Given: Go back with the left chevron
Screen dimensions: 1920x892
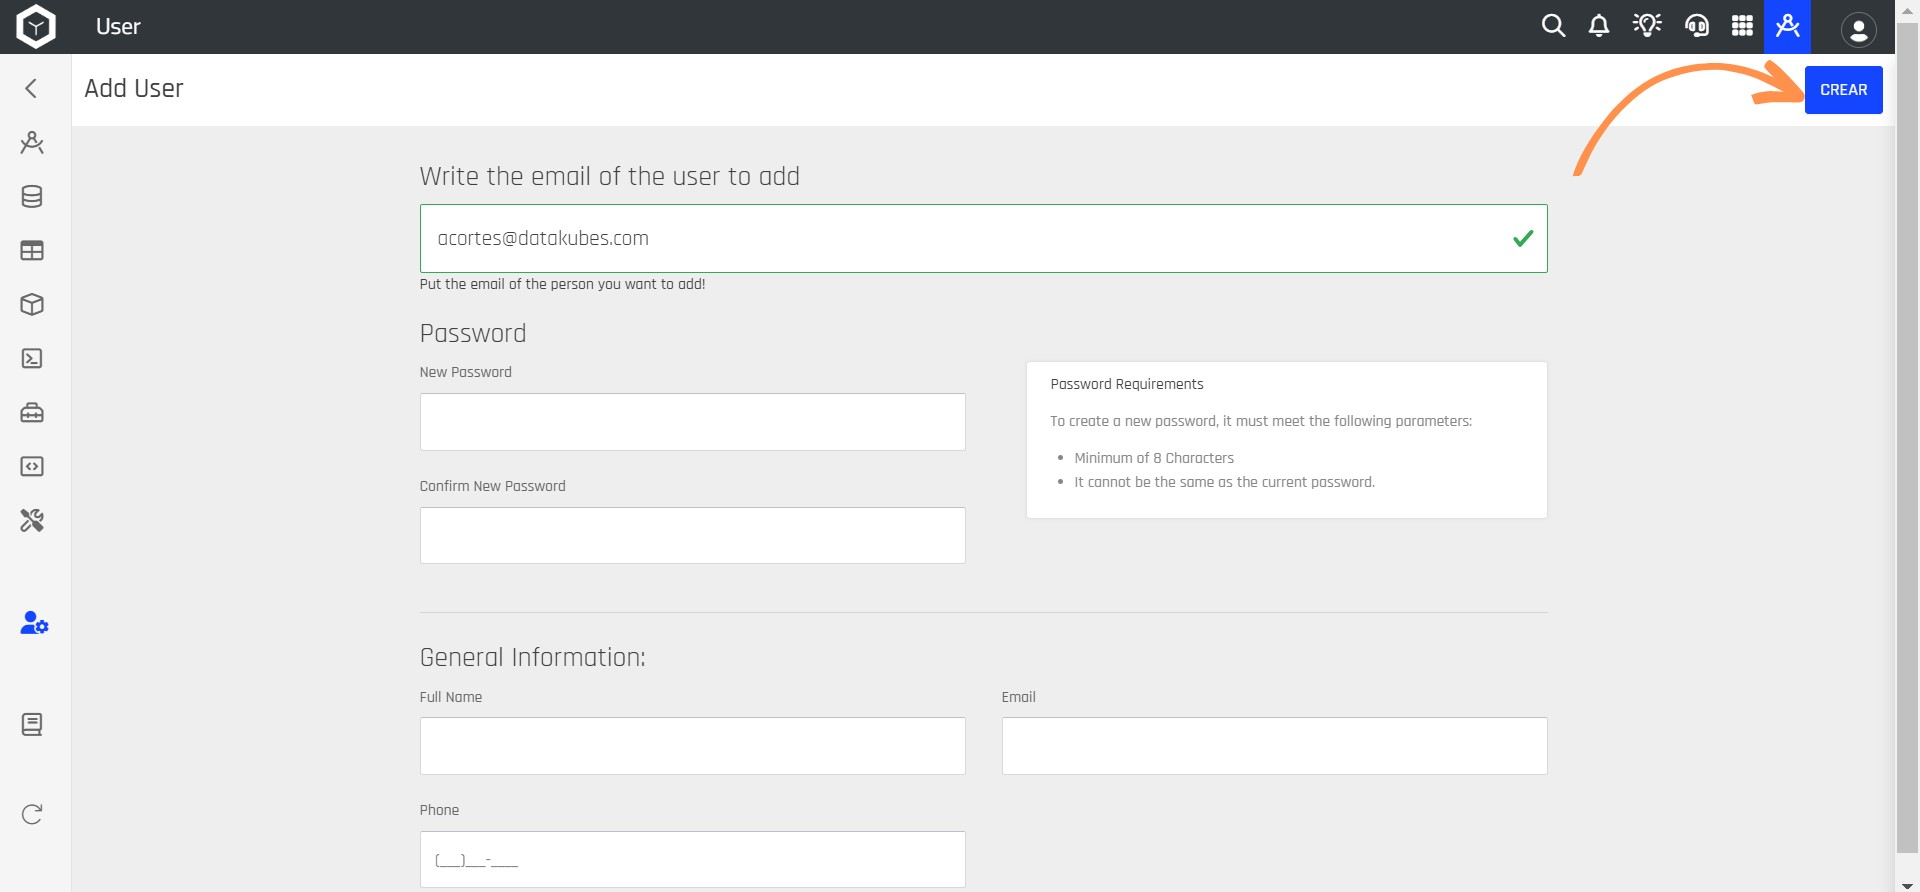Looking at the screenshot, I should click(31, 88).
